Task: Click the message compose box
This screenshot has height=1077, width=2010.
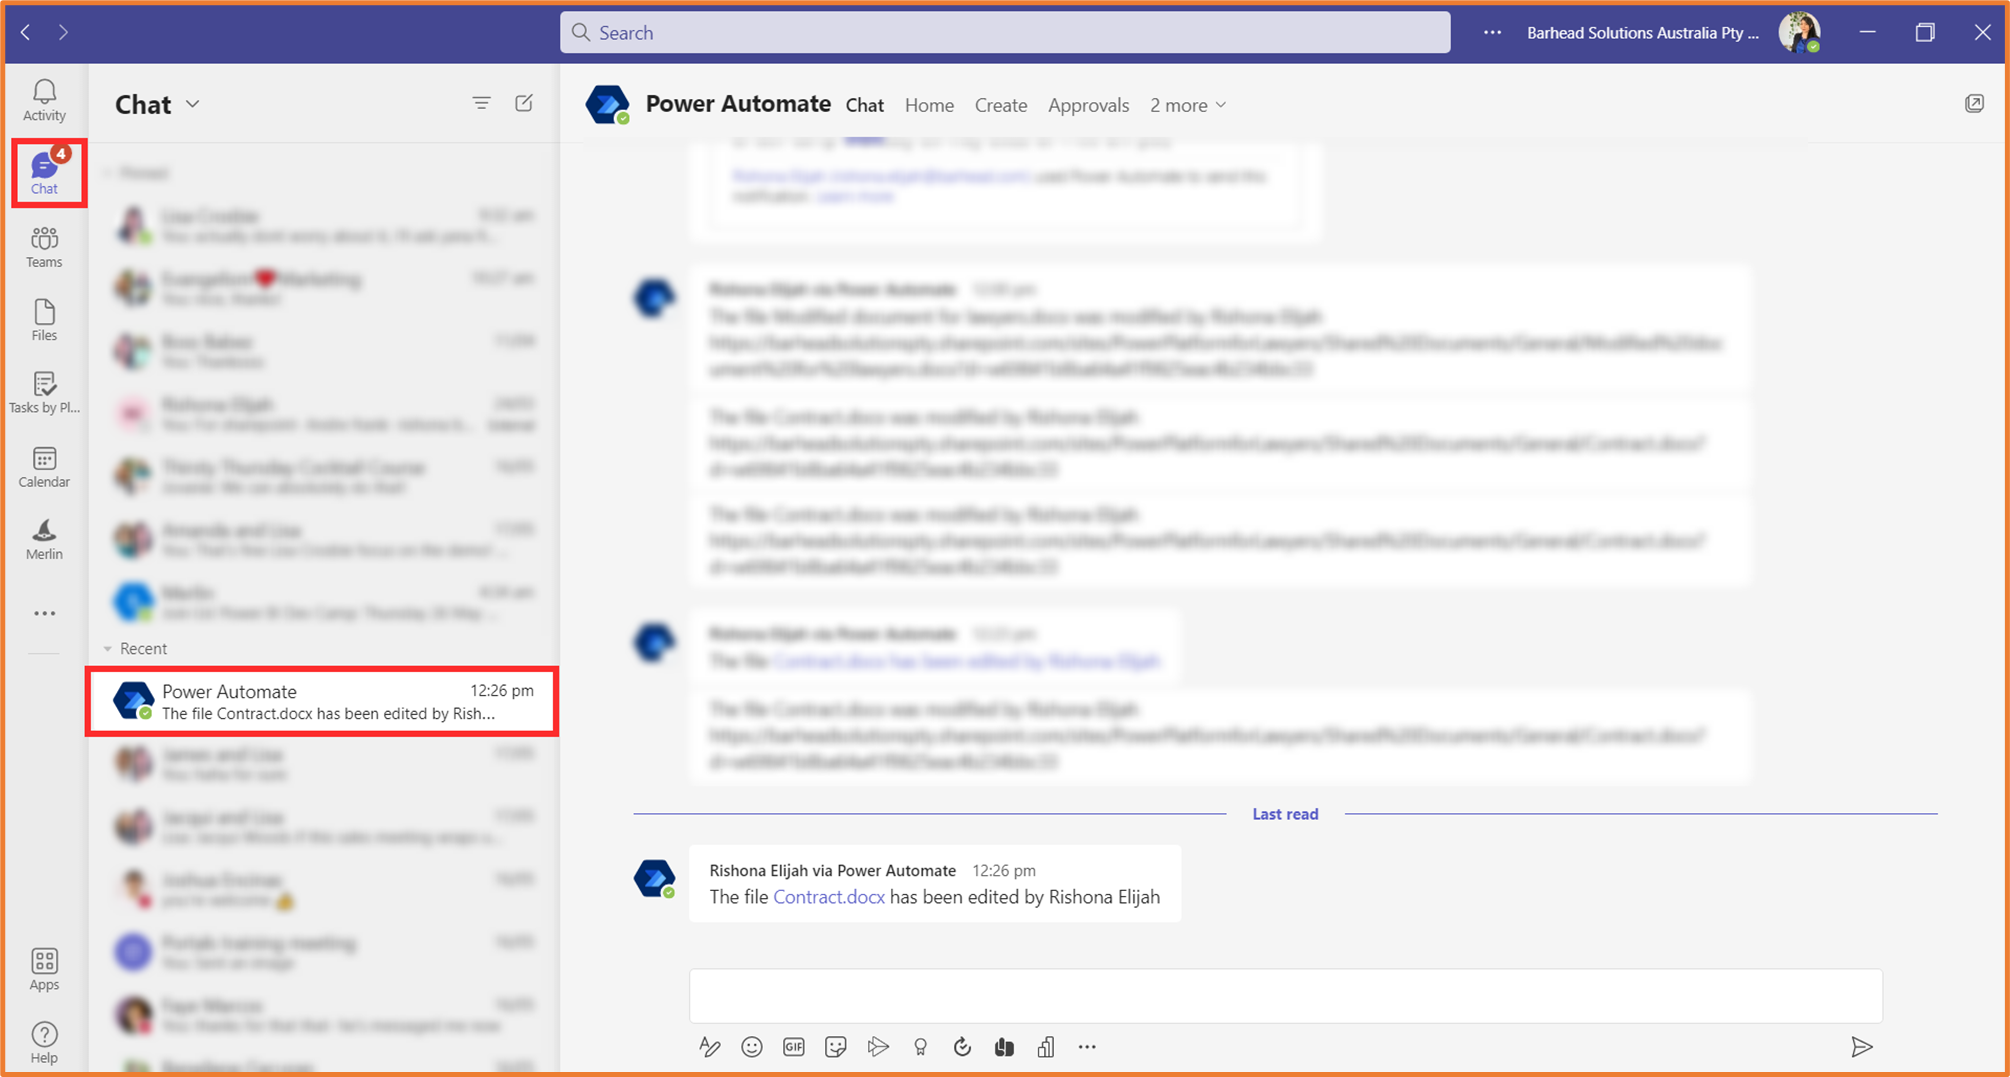Action: click(x=1285, y=996)
